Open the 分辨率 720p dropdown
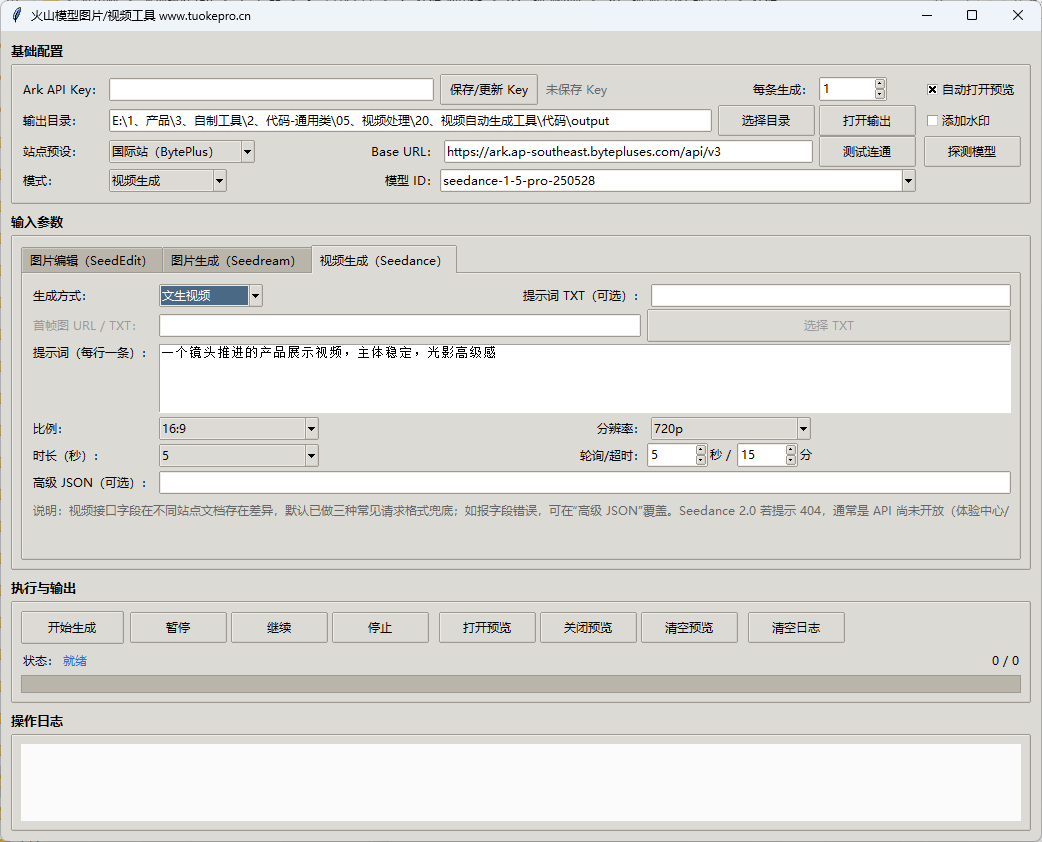This screenshot has width=1042, height=842. 803,429
